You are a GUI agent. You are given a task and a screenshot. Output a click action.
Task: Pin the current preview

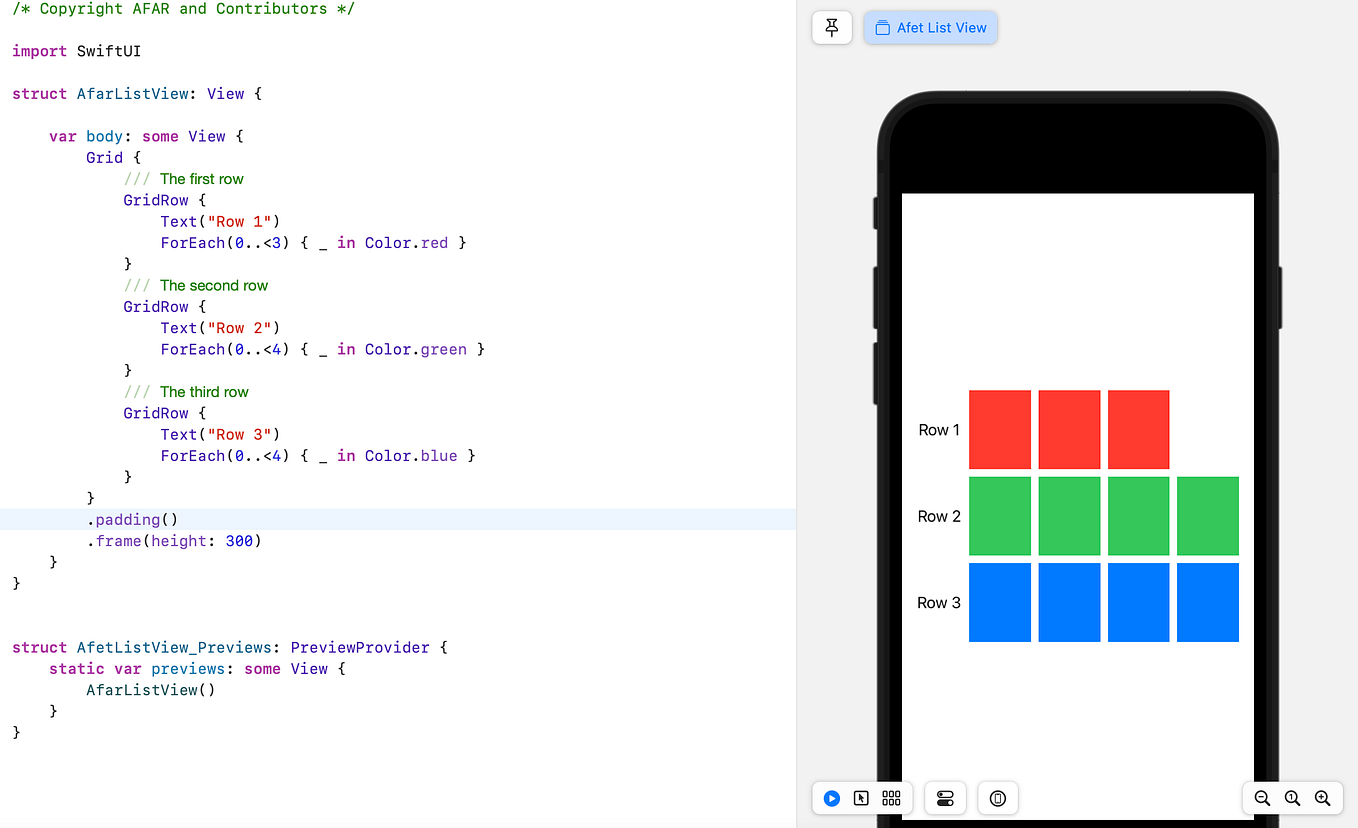point(831,27)
